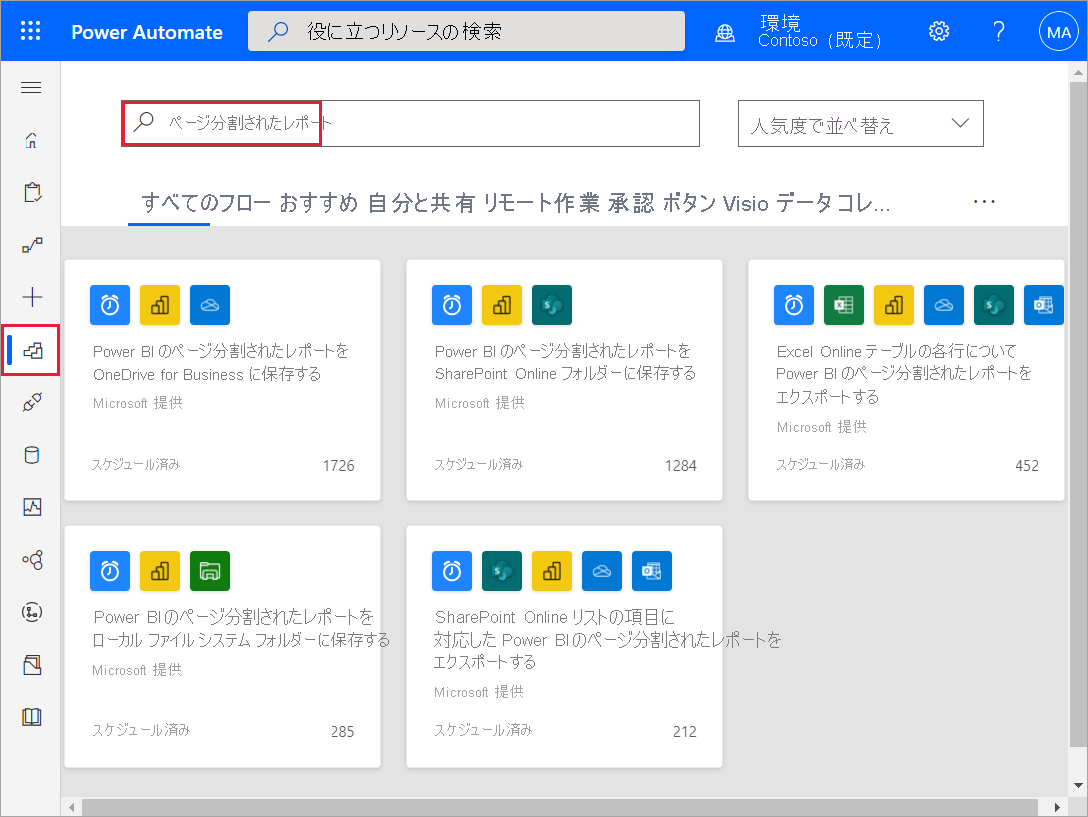Screen dimensions: 1088x817
Task: Click the Power Automate title
Action: tap(147, 32)
